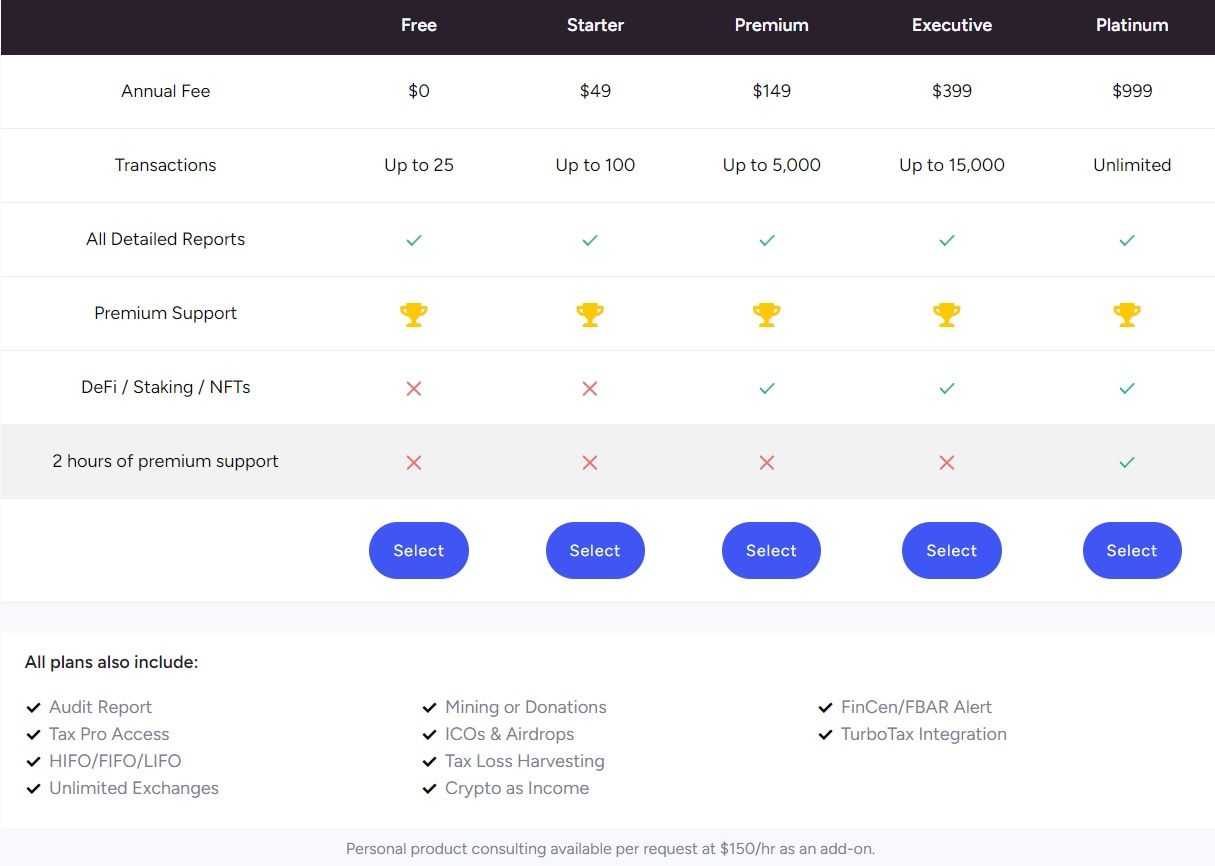The image size is (1215, 866).
Task: Click the All Detailed Reports checkmark for Platinum
Action: point(1127,240)
